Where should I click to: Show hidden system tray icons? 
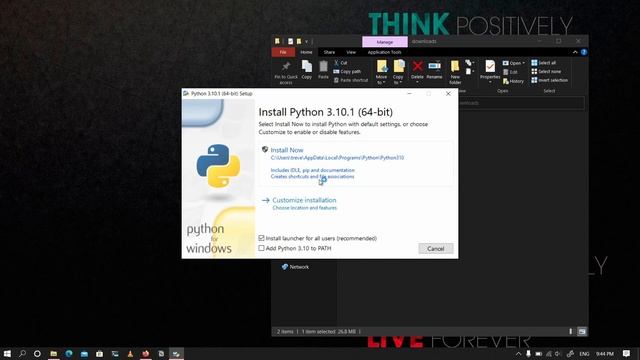click(x=518, y=353)
